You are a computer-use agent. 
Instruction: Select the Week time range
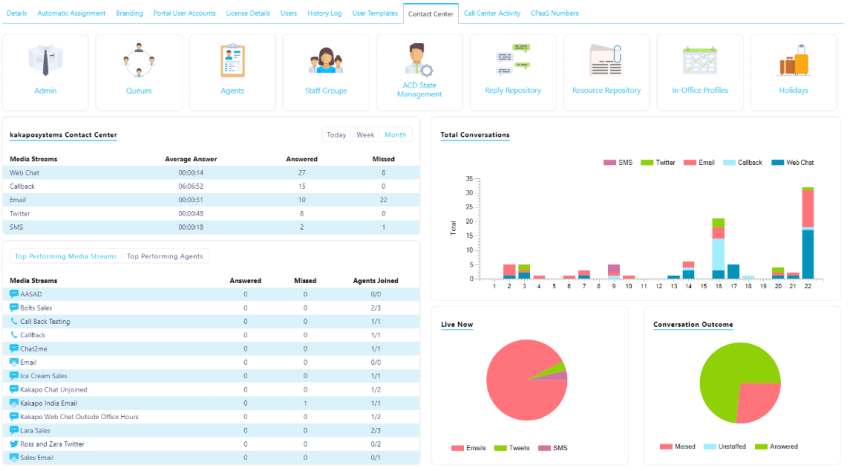[365, 135]
